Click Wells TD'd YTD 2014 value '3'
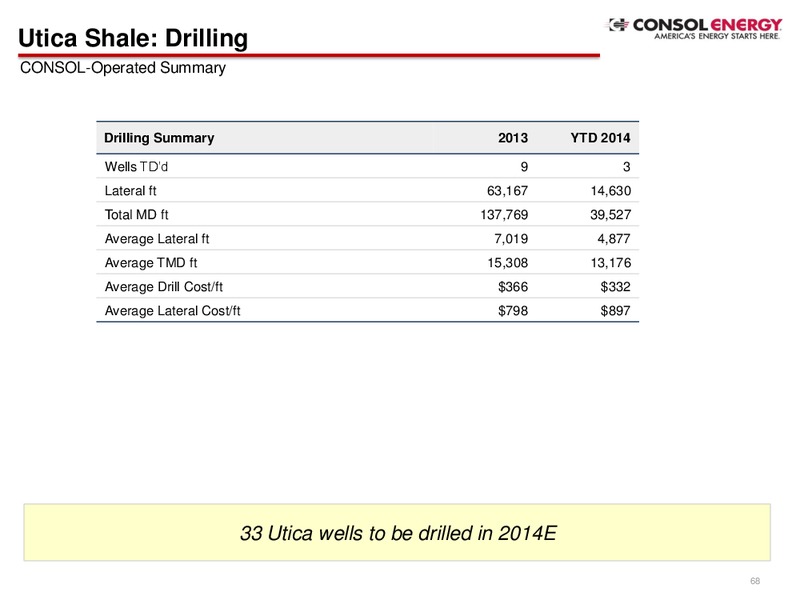800x600 pixels. pyautogui.click(x=627, y=167)
